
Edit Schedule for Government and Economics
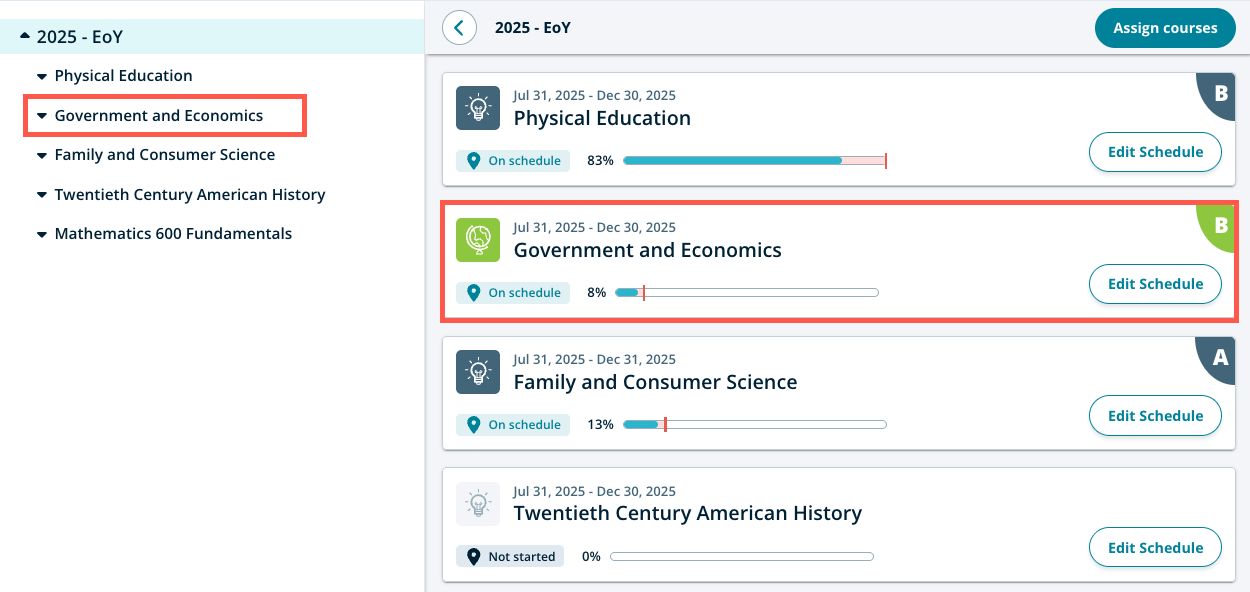1155,284
